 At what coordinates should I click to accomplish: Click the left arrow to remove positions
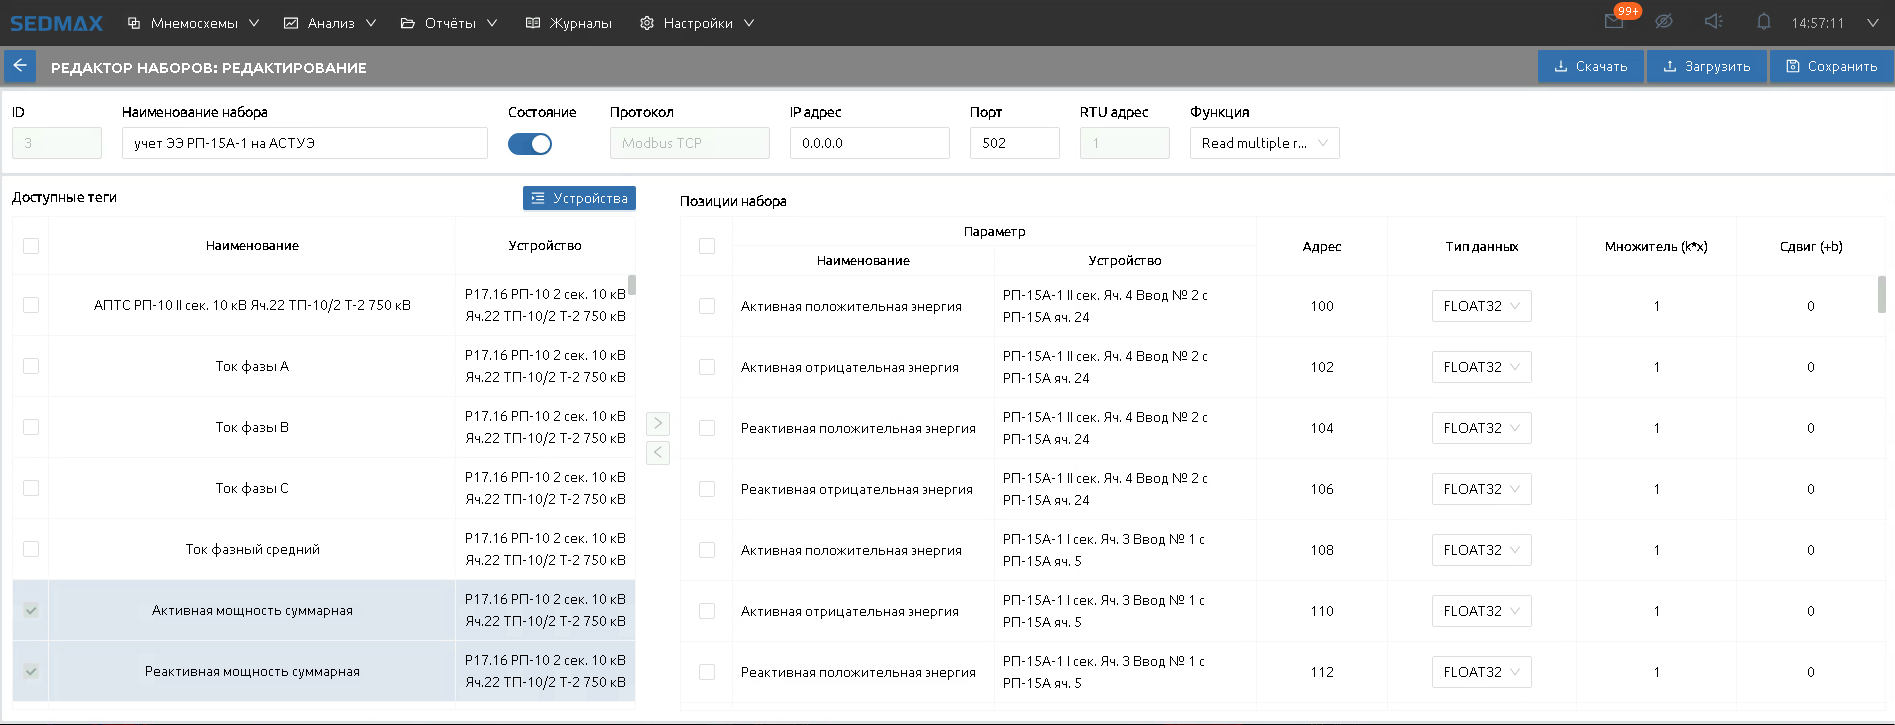pyautogui.click(x=658, y=453)
